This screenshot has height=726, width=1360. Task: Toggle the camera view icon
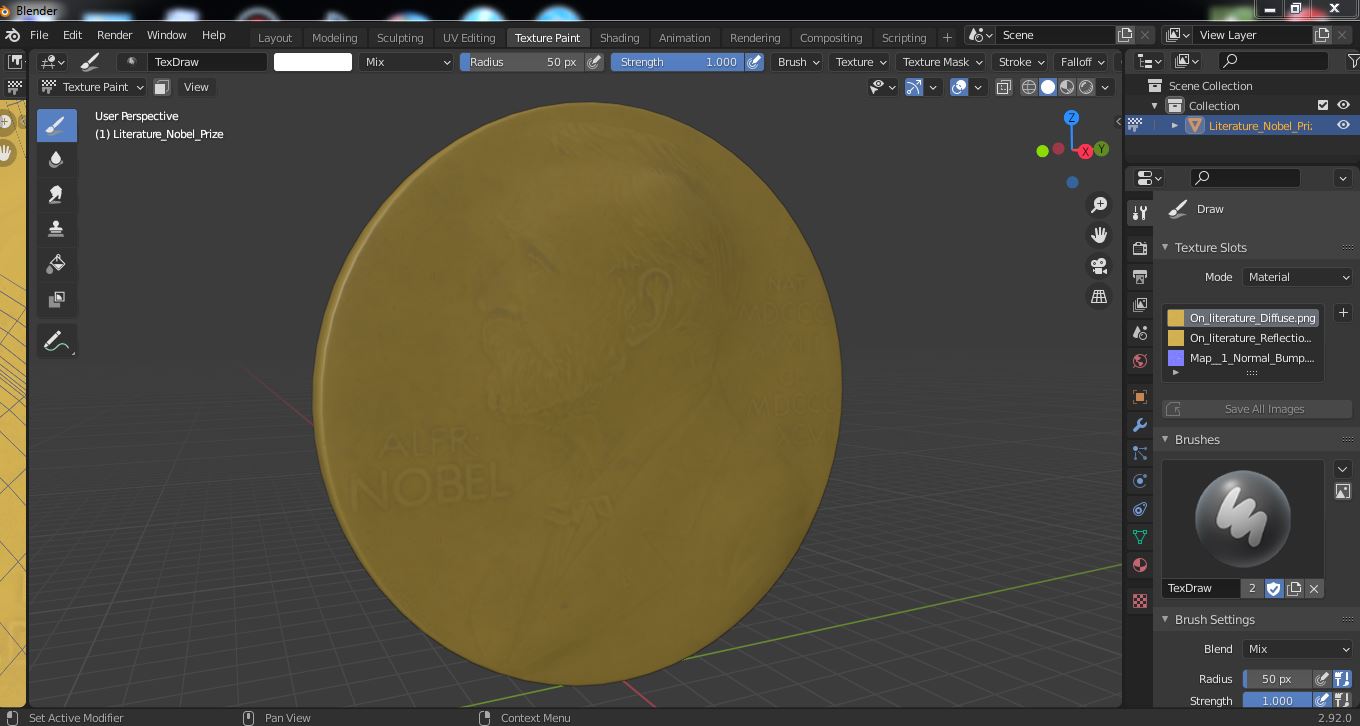tap(1099, 266)
